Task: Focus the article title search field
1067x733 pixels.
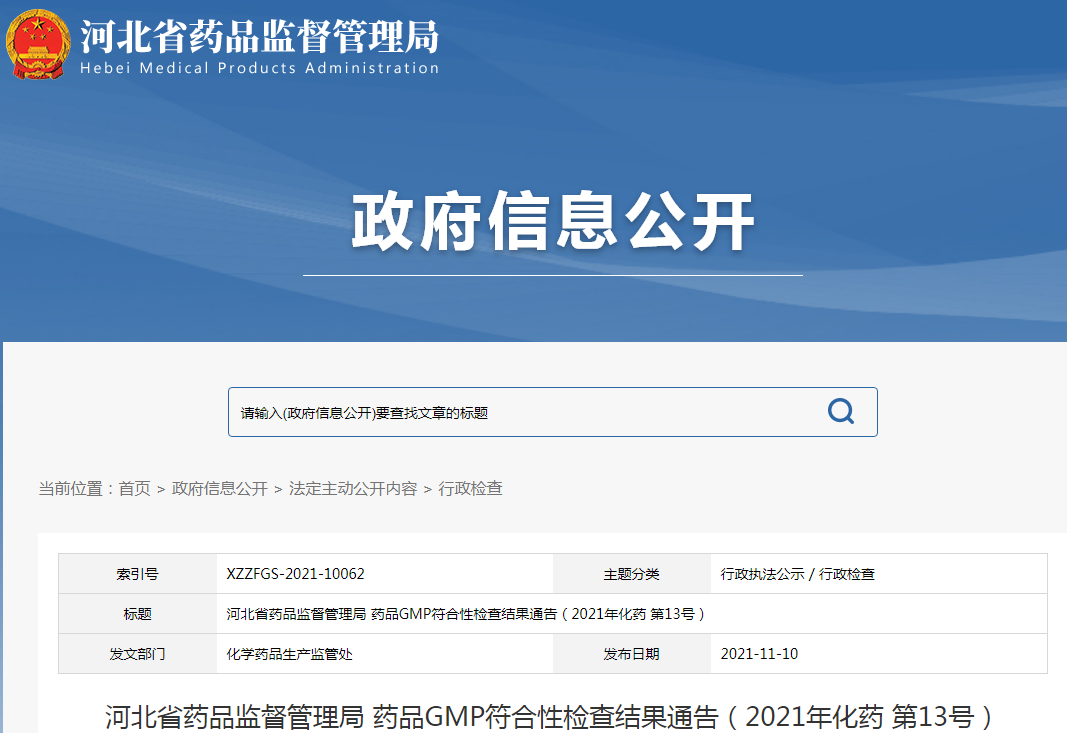Action: coord(553,412)
